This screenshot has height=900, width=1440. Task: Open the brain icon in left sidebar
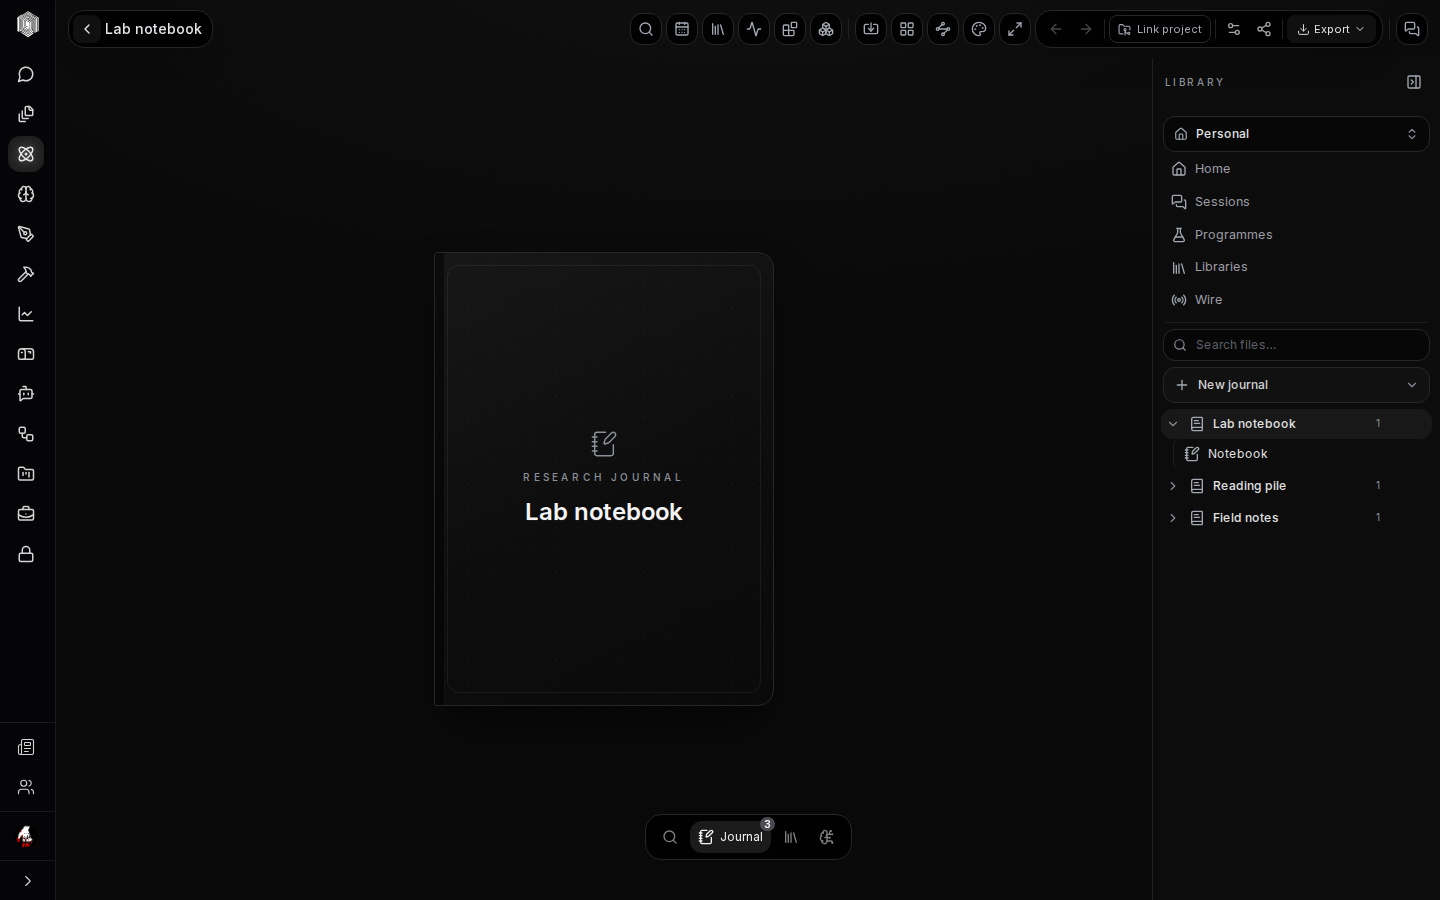(x=26, y=194)
